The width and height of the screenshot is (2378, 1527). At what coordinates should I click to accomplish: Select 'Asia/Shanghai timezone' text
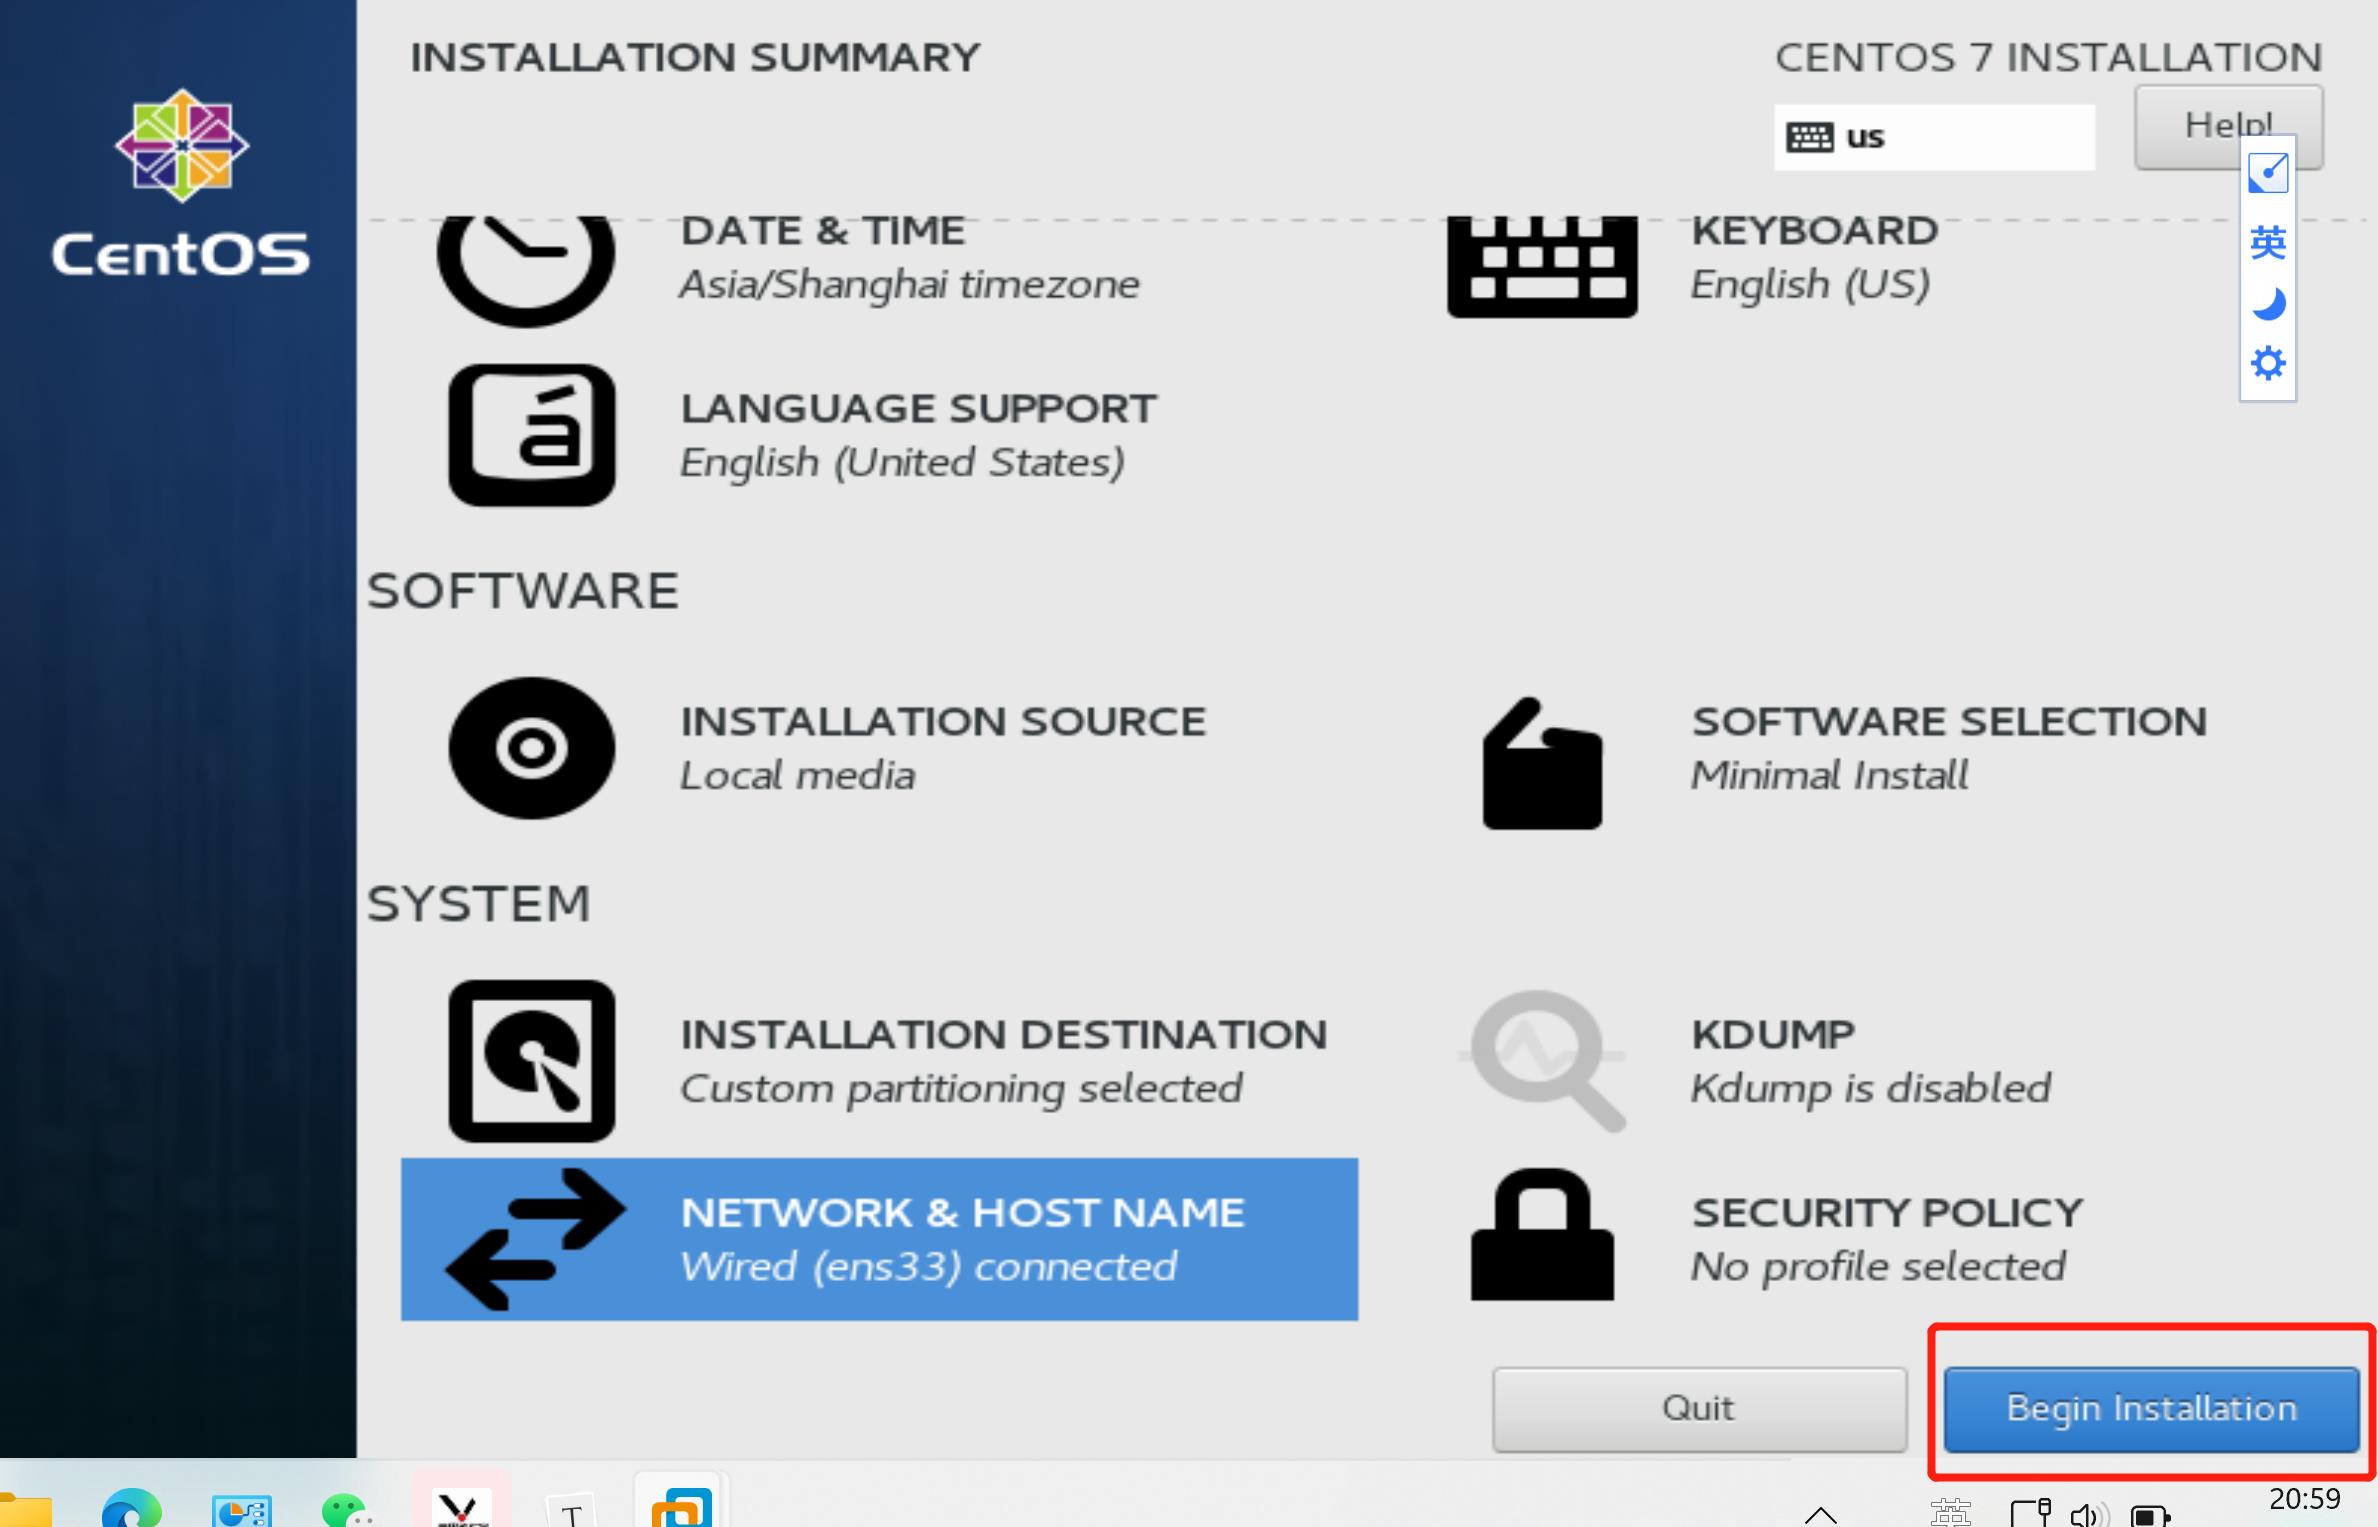point(909,285)
